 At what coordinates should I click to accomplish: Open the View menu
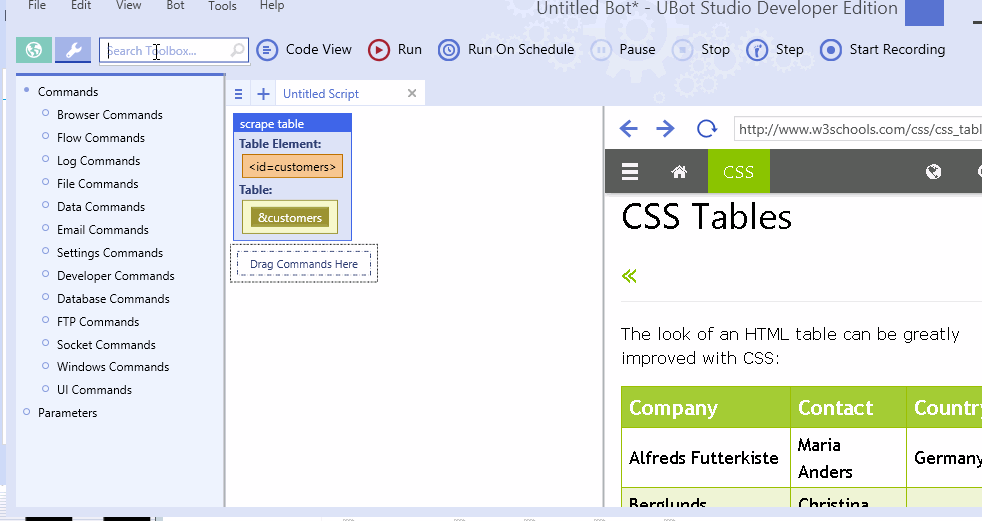128,5
